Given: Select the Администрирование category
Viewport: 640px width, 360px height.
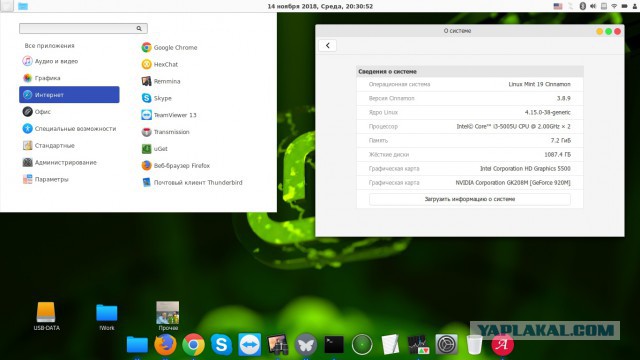Looking at the screenshot, I should 60,162.
